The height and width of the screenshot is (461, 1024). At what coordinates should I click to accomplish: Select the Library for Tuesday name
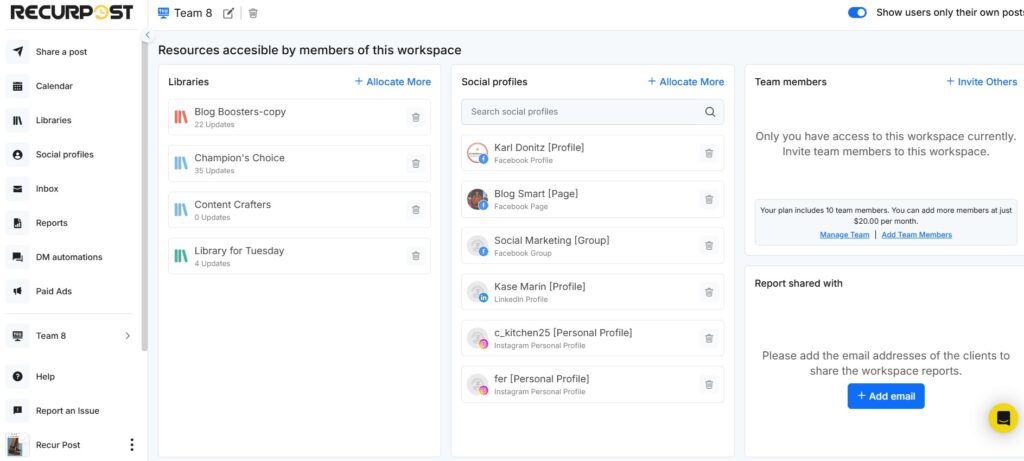point(239,251)
